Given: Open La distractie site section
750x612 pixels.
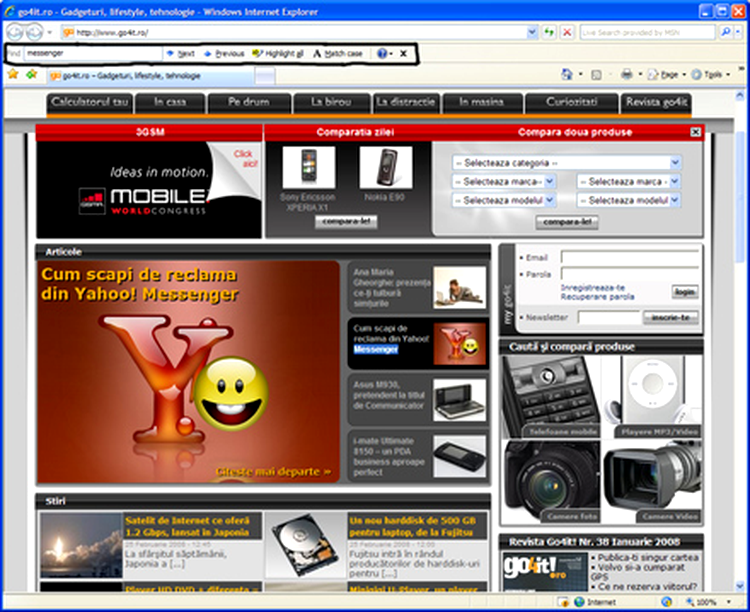Looking at the screenshot, I should tap(406, 102).
